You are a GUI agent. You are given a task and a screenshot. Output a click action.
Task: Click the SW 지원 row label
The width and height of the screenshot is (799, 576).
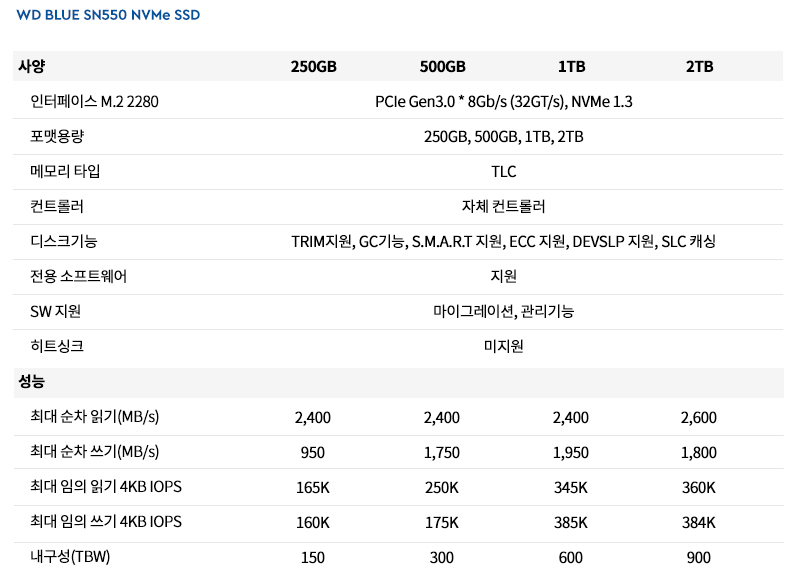tap(56, 311)
